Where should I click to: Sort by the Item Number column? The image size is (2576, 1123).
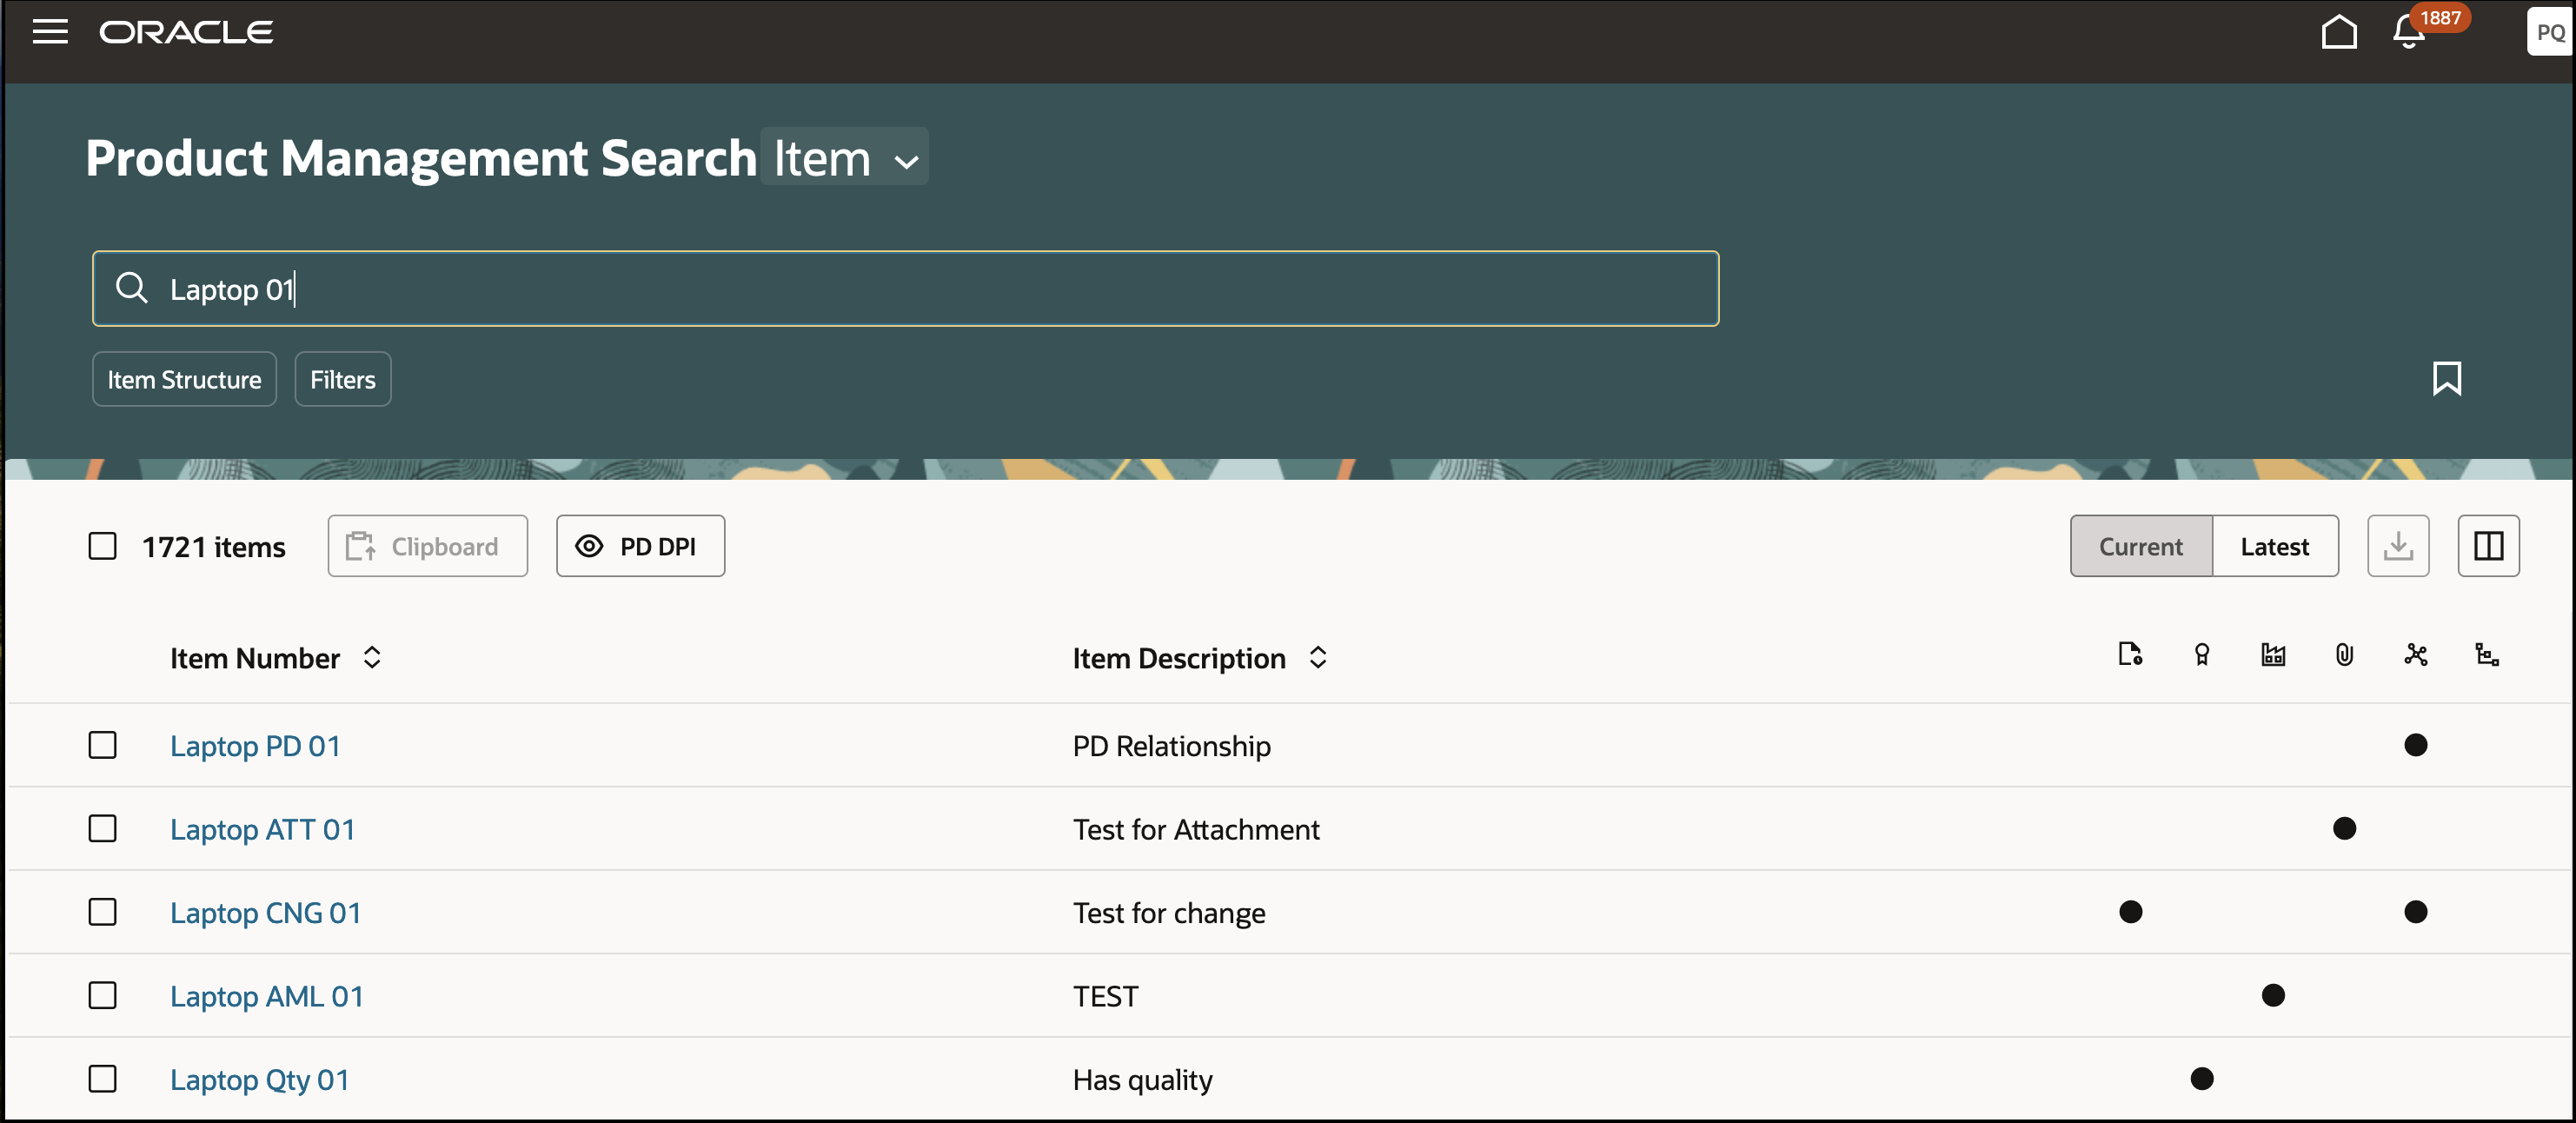pos(372,657)
